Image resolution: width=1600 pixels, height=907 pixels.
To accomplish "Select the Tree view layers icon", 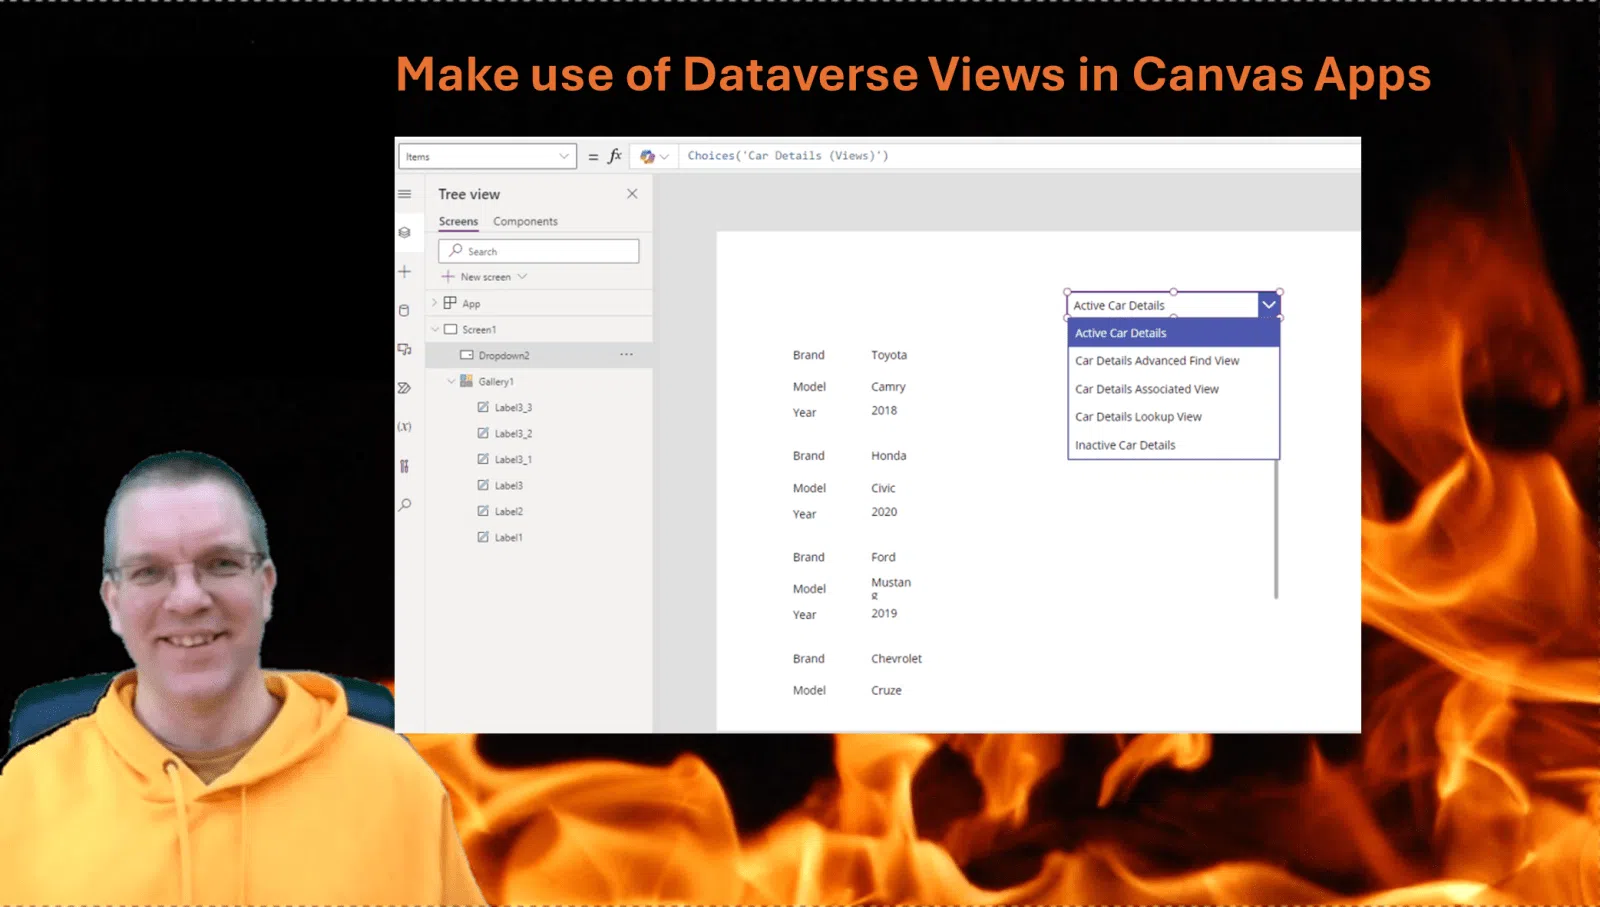I will point(405,232).
